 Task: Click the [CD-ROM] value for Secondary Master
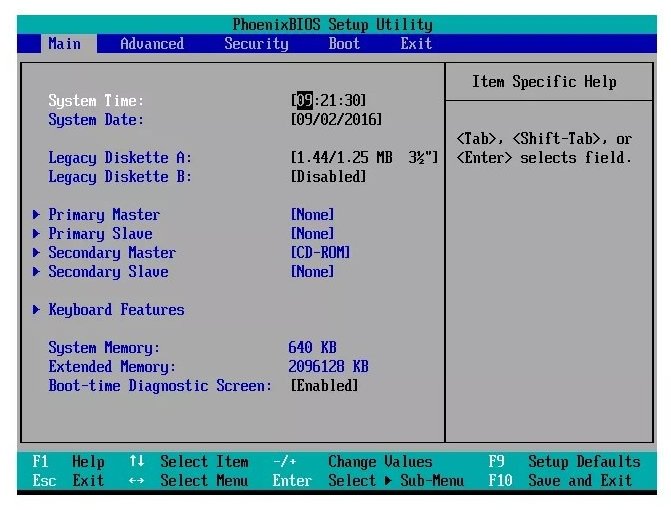pyautogui.click(x=320, y=252)
